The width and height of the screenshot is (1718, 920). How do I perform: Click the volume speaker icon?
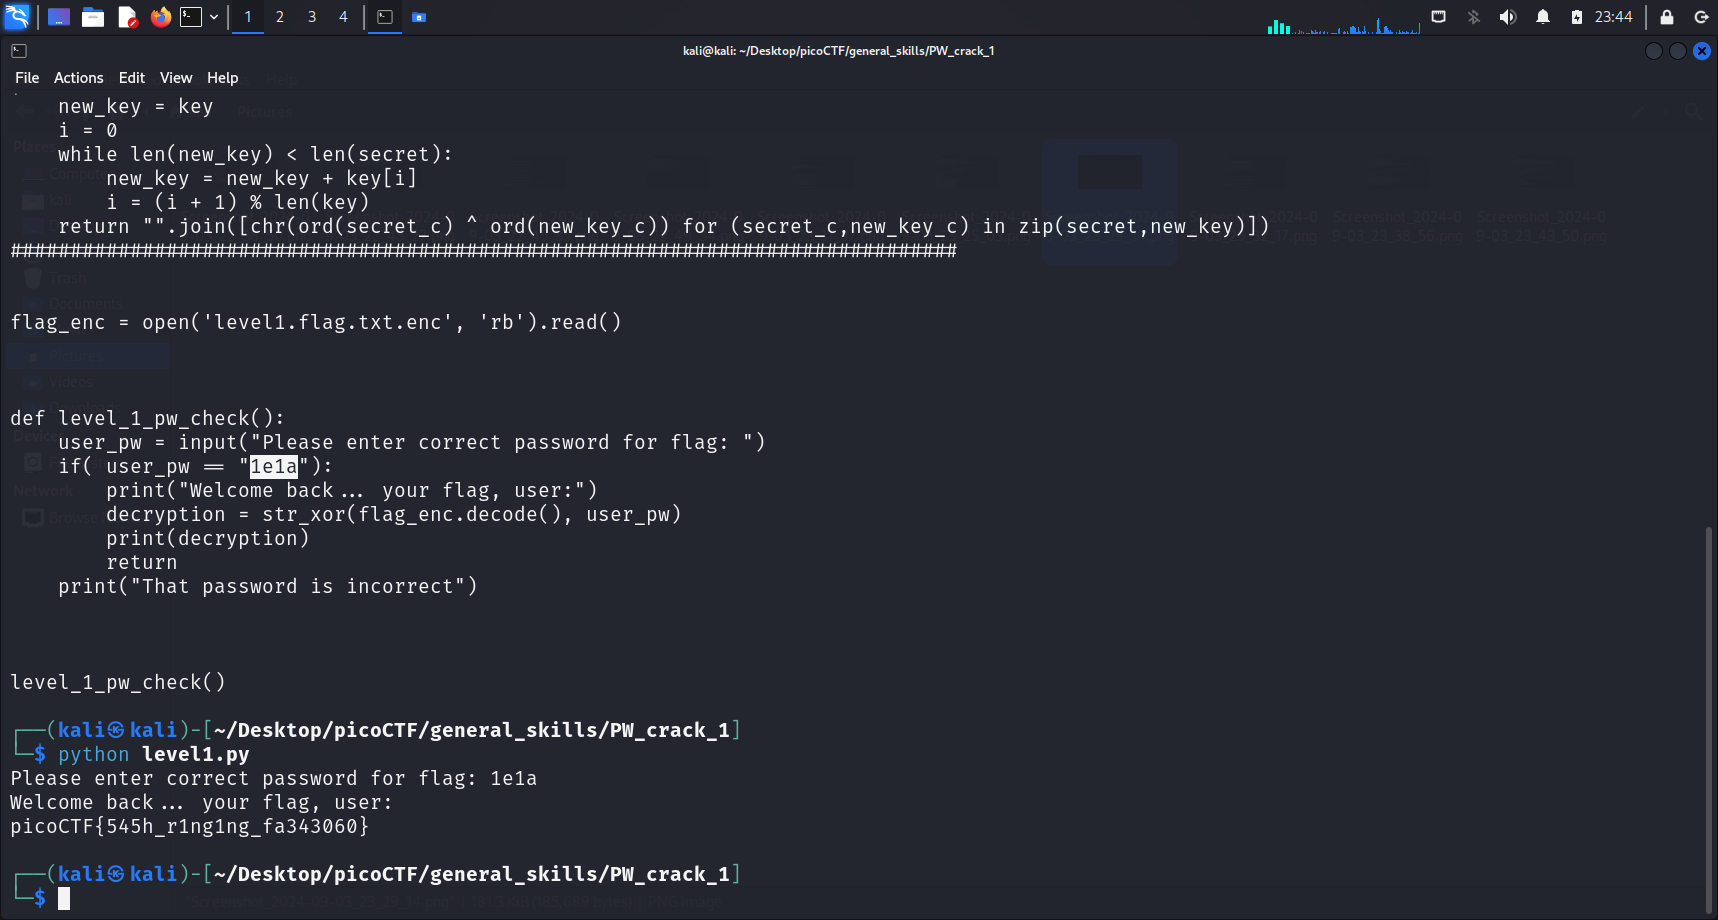tap(1507, 17)
